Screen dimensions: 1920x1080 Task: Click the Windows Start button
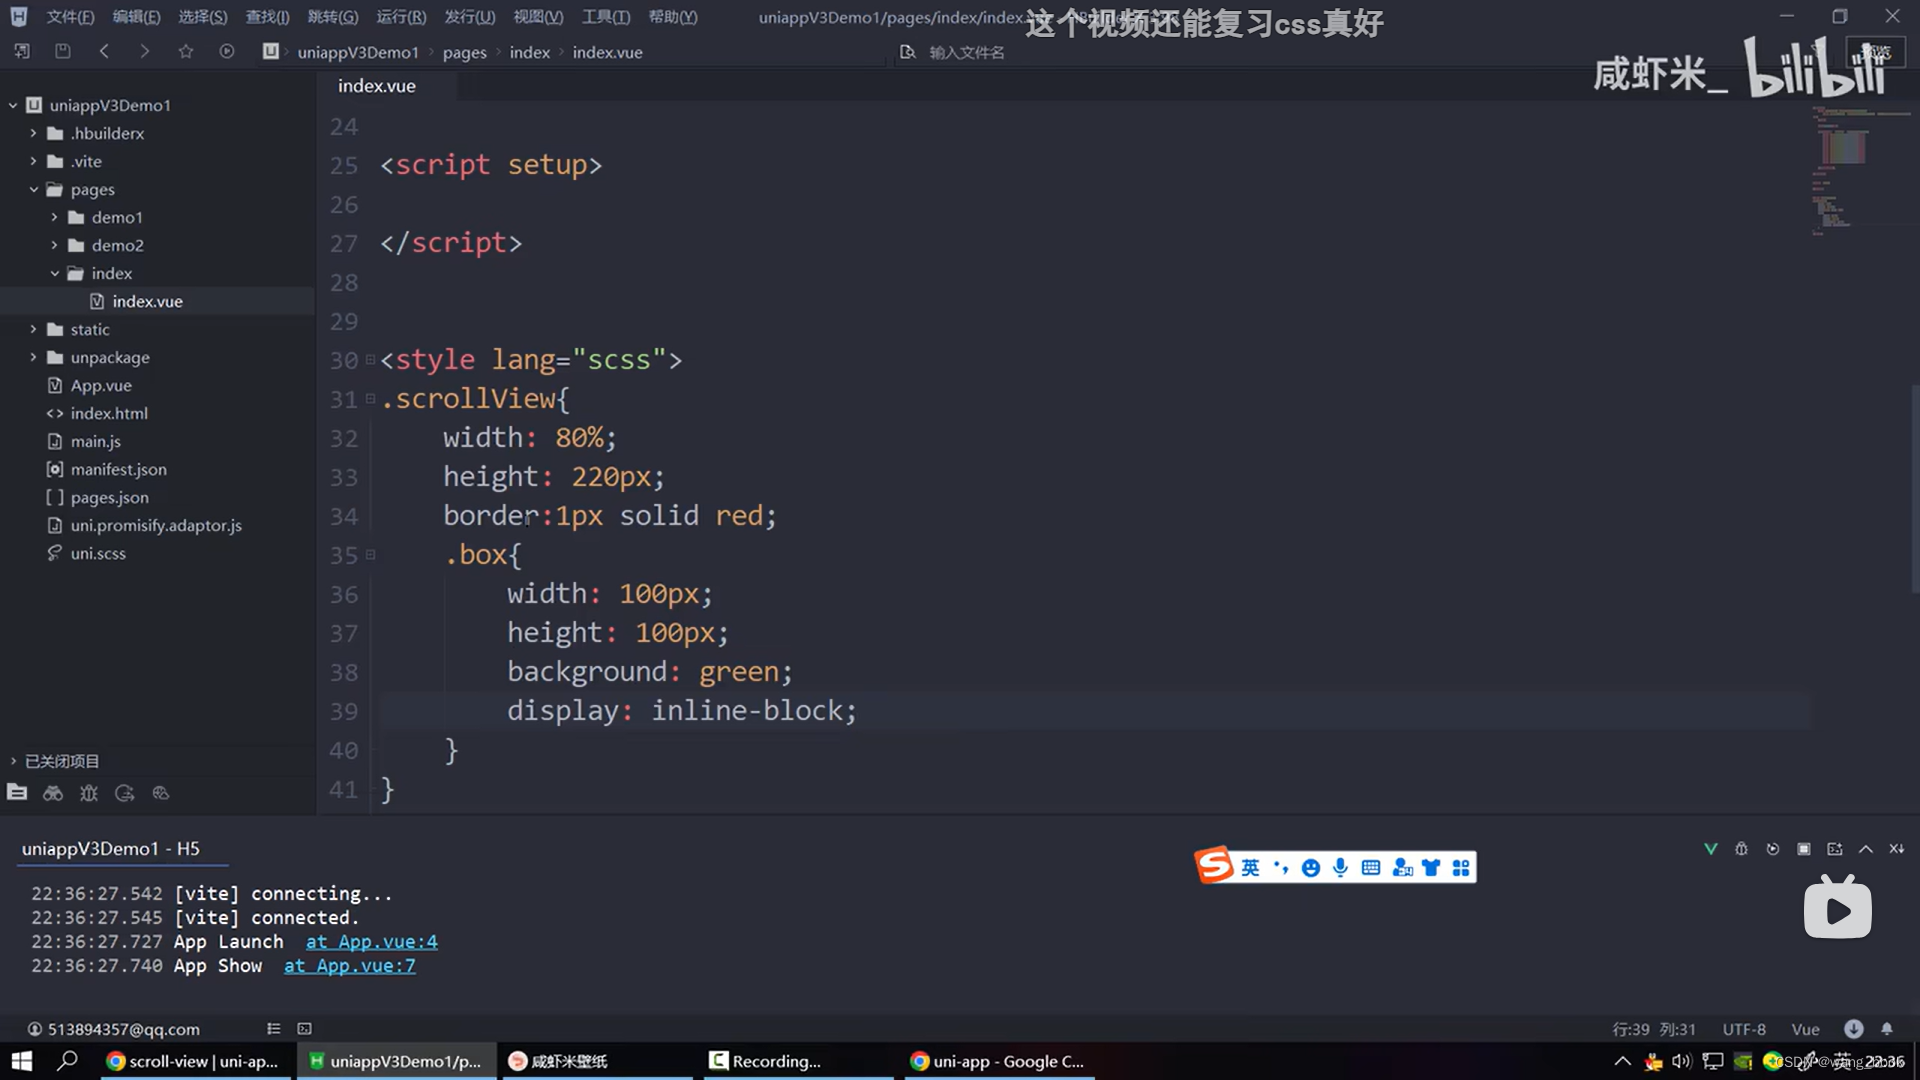(21, 1061)
